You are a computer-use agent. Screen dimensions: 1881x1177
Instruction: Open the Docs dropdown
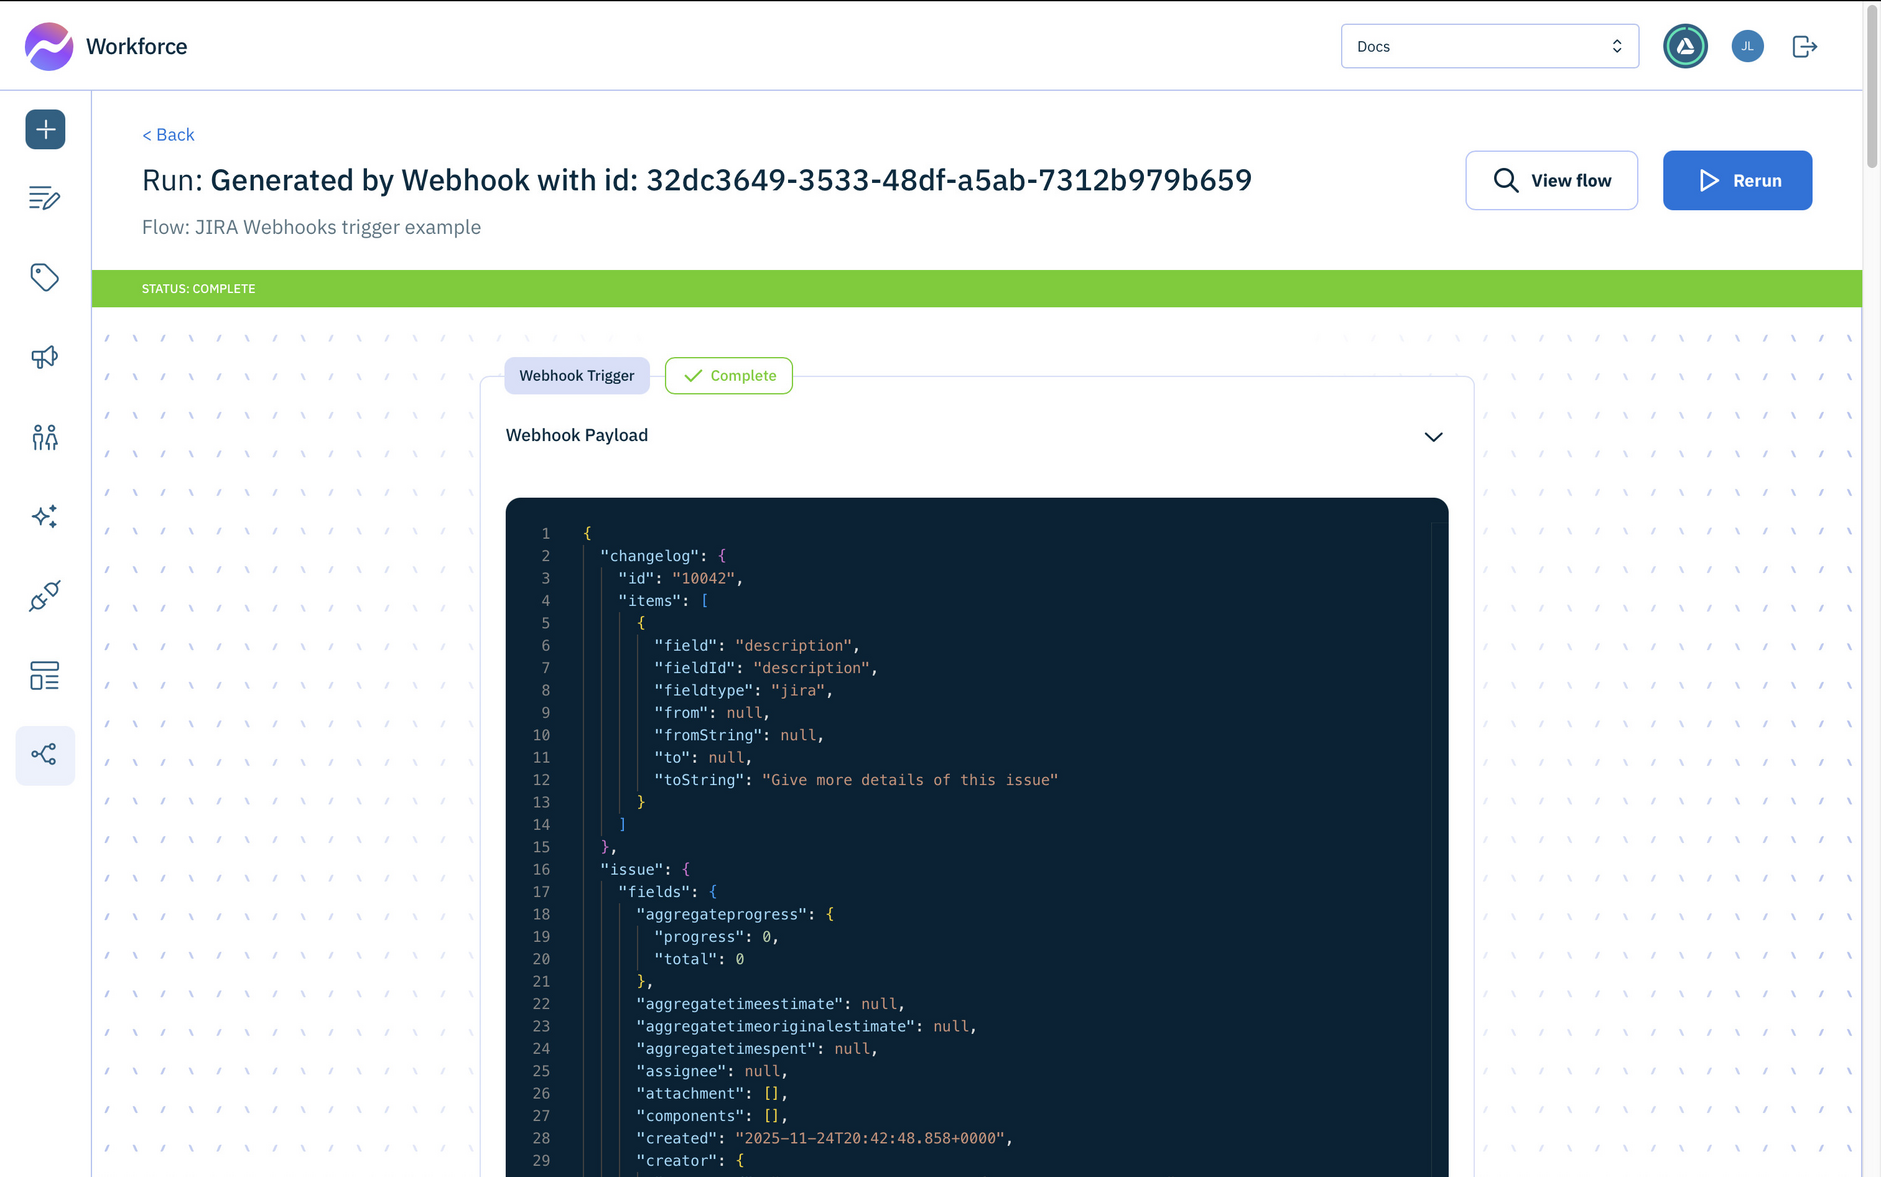click(x=1489, y=45)
